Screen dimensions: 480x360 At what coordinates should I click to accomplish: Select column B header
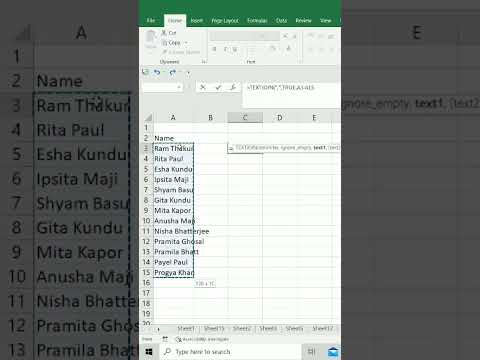tap(211, 117)
